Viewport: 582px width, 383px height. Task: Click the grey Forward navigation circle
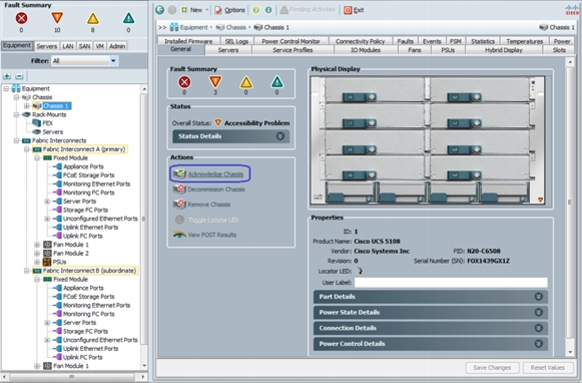click(x=172, y=10)
